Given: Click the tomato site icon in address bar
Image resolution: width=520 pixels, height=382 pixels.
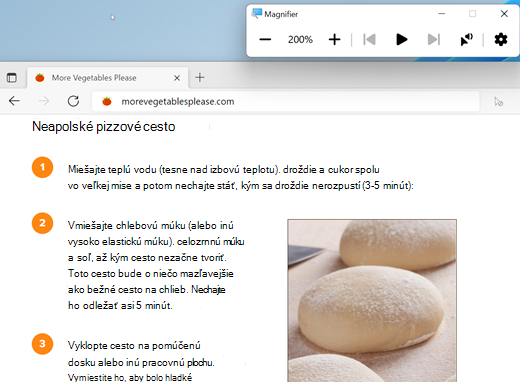Looking at the screenshot, I should [107, 101].
